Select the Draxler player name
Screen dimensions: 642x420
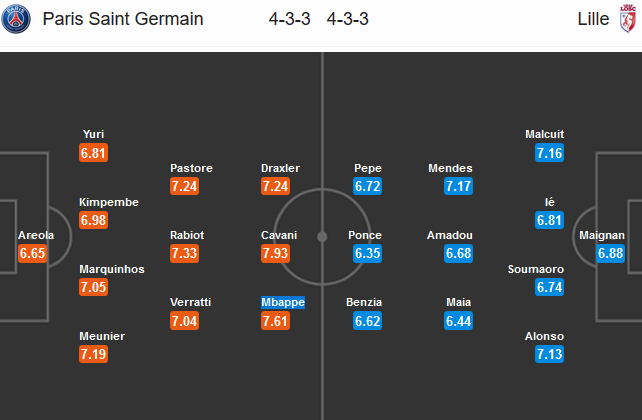coord(280,168)
